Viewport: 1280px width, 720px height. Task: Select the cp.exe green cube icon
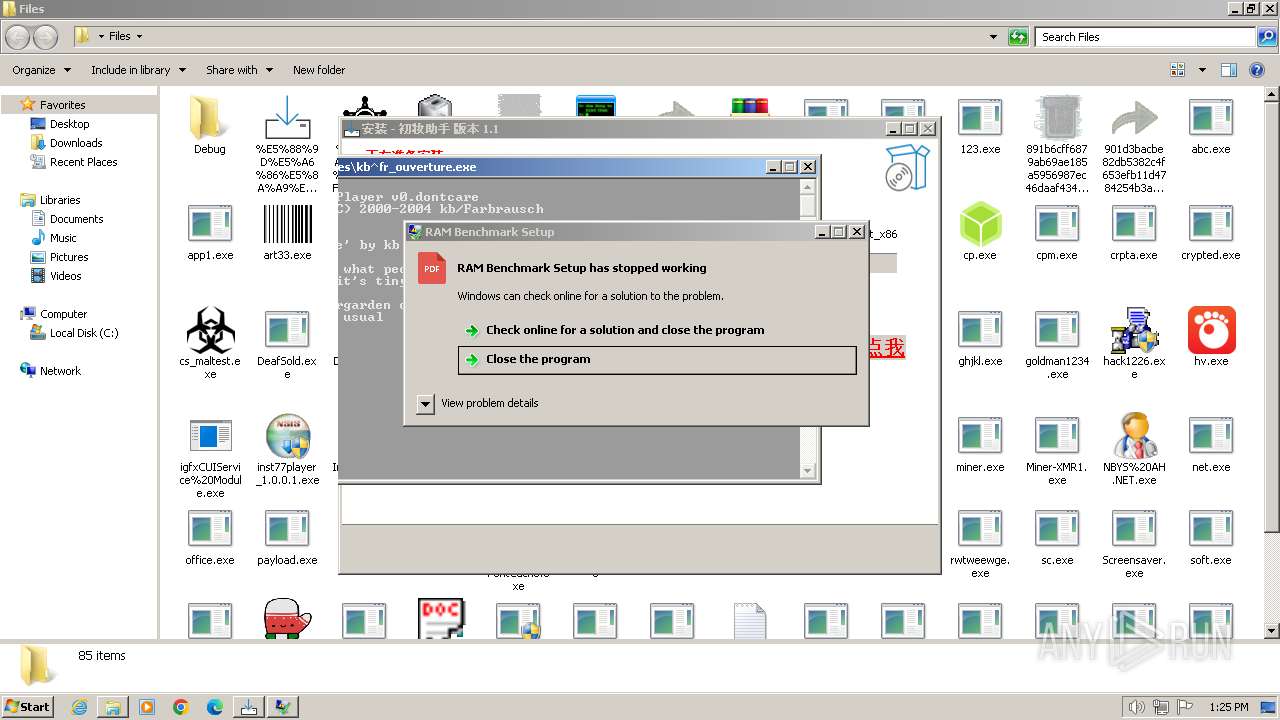coord(980,224)
